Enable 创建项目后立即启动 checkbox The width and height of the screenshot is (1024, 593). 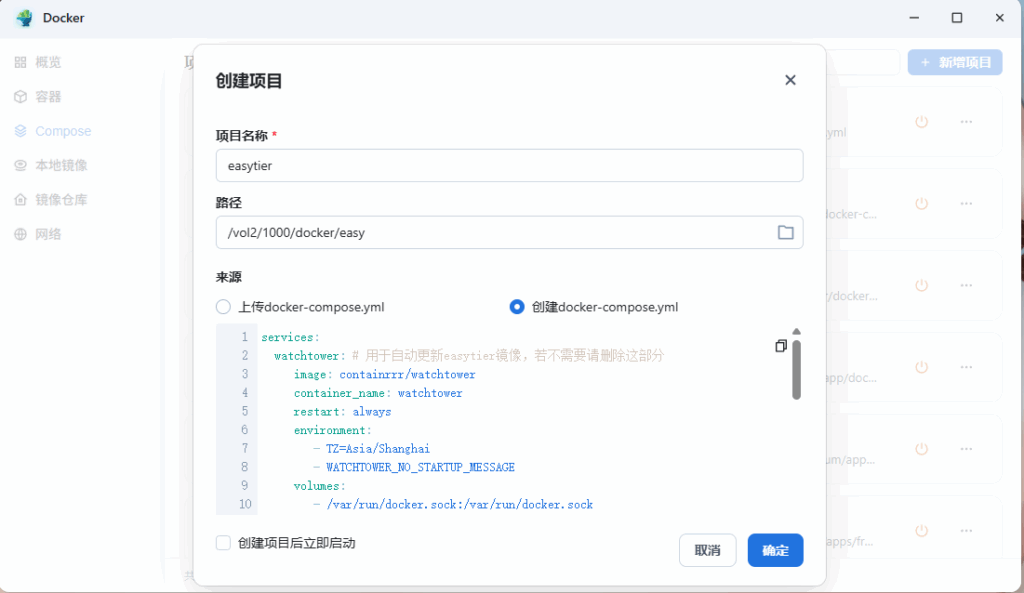pos(223,543)
